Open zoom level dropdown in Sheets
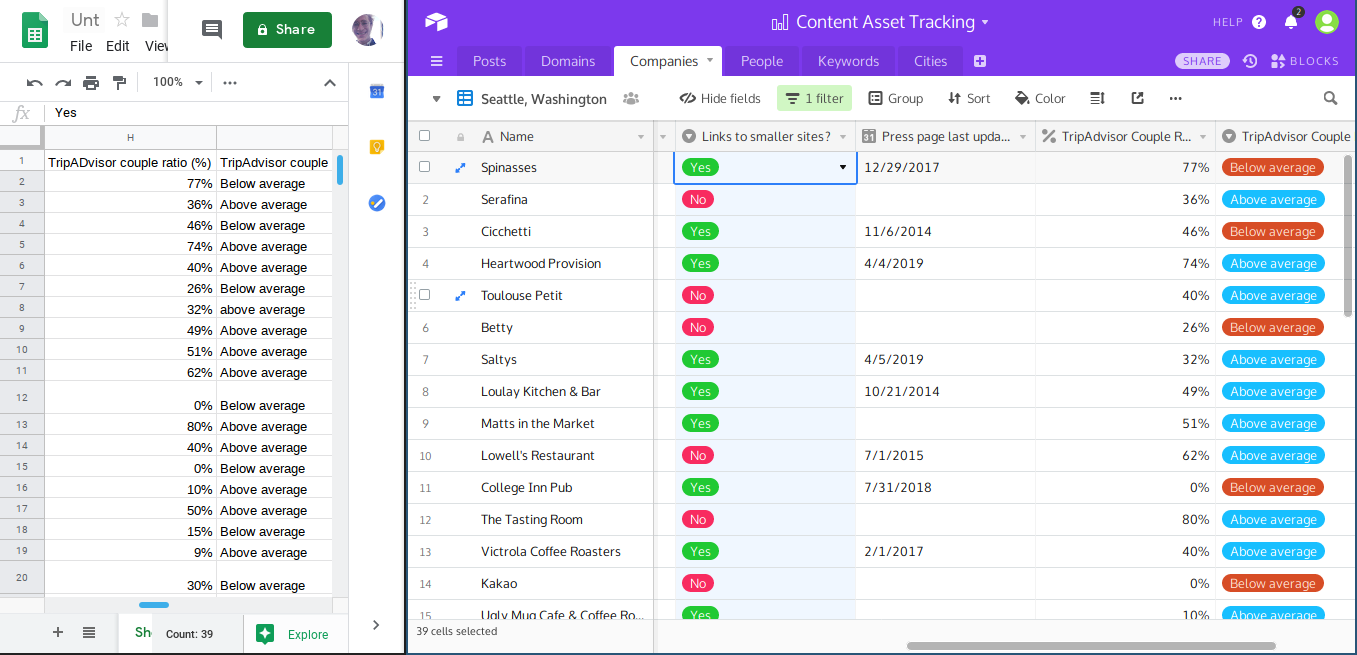Image resolution: width=1357 pixels, height=655 pixels. point(177,82)
